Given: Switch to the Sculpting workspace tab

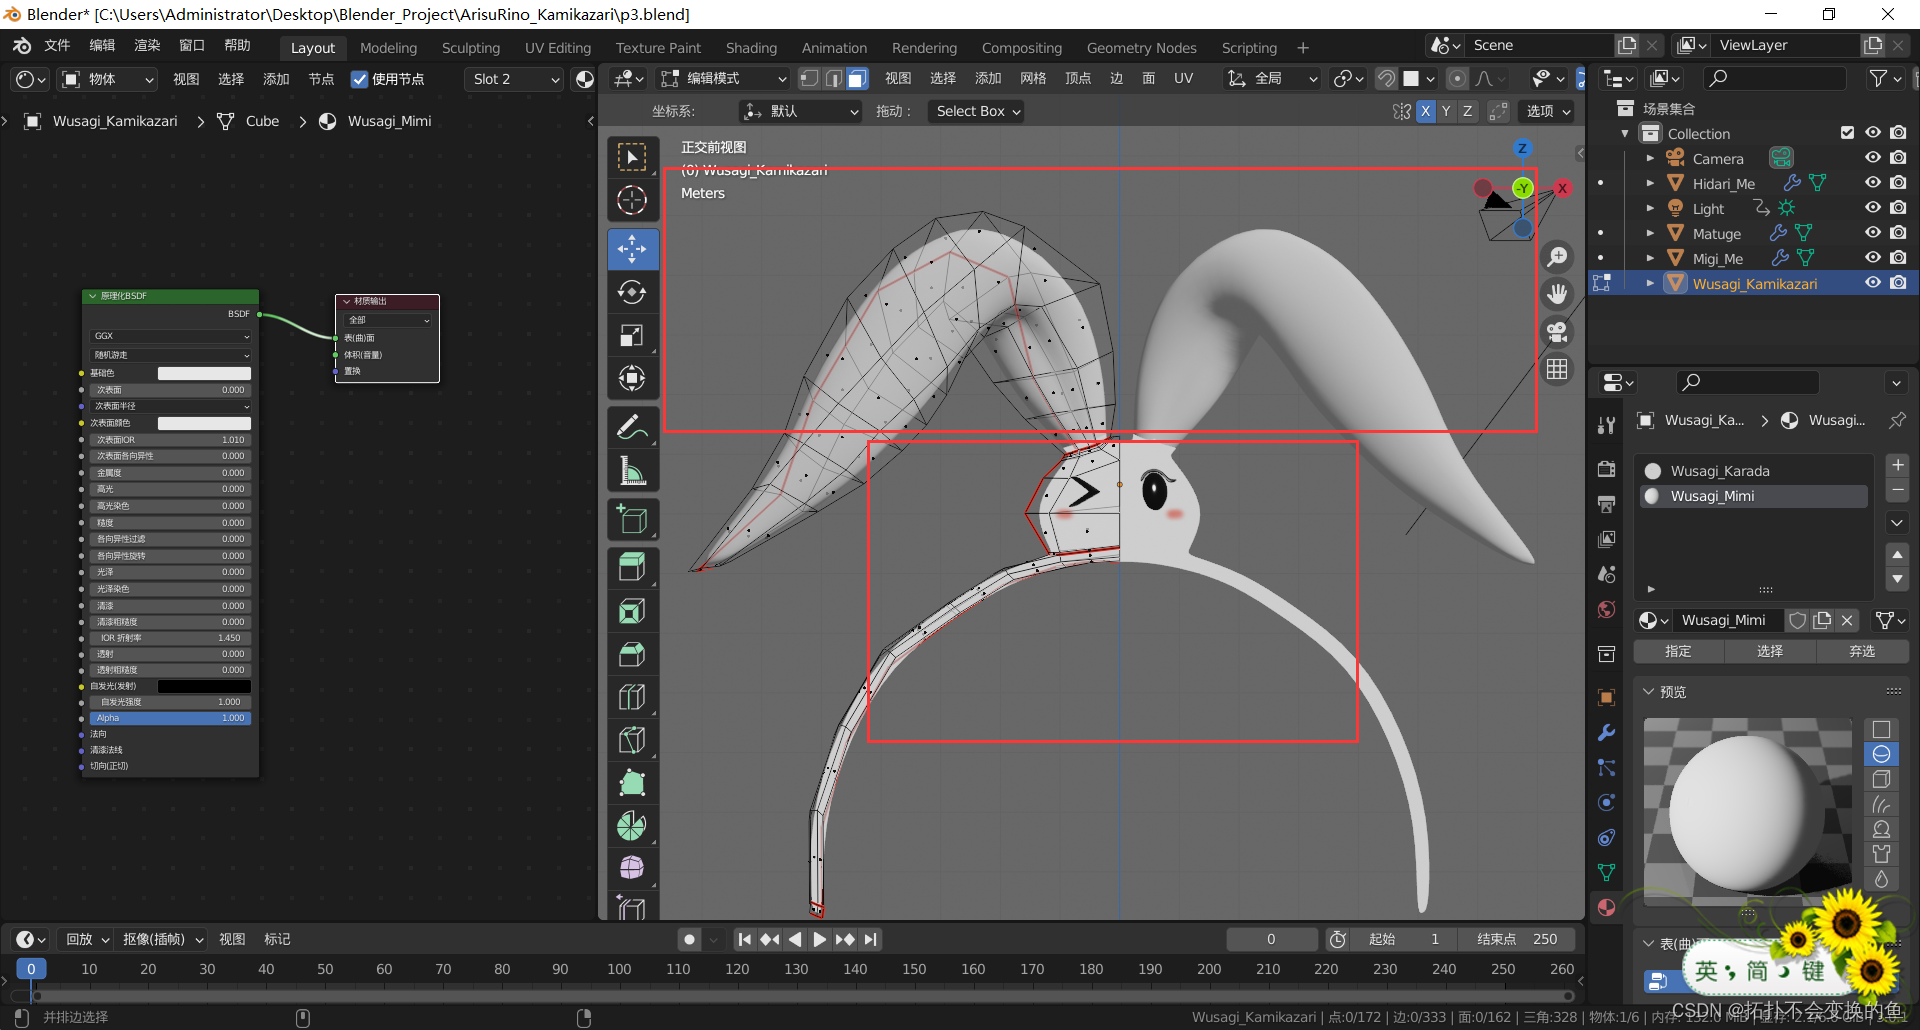Looking at the screenshot, I should (470, 48).
